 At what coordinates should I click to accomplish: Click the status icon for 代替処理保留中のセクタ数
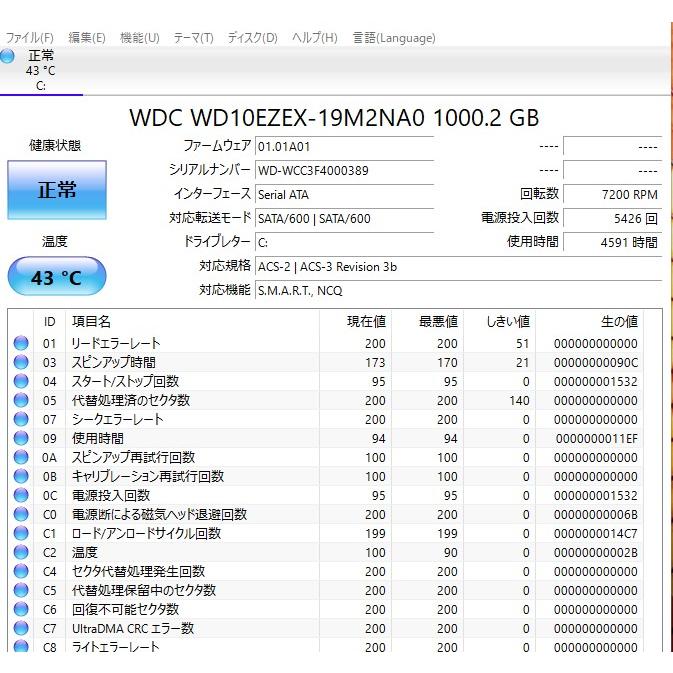coord(21,590)
